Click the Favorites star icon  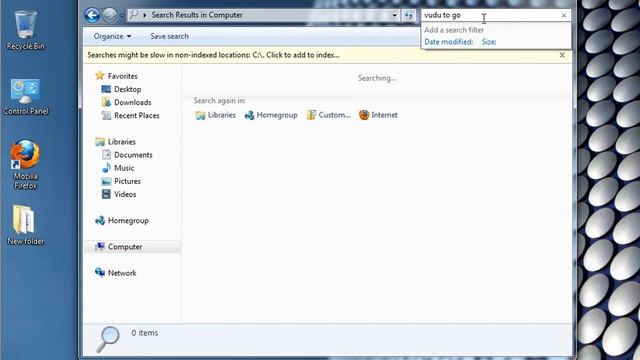[100, 76]
